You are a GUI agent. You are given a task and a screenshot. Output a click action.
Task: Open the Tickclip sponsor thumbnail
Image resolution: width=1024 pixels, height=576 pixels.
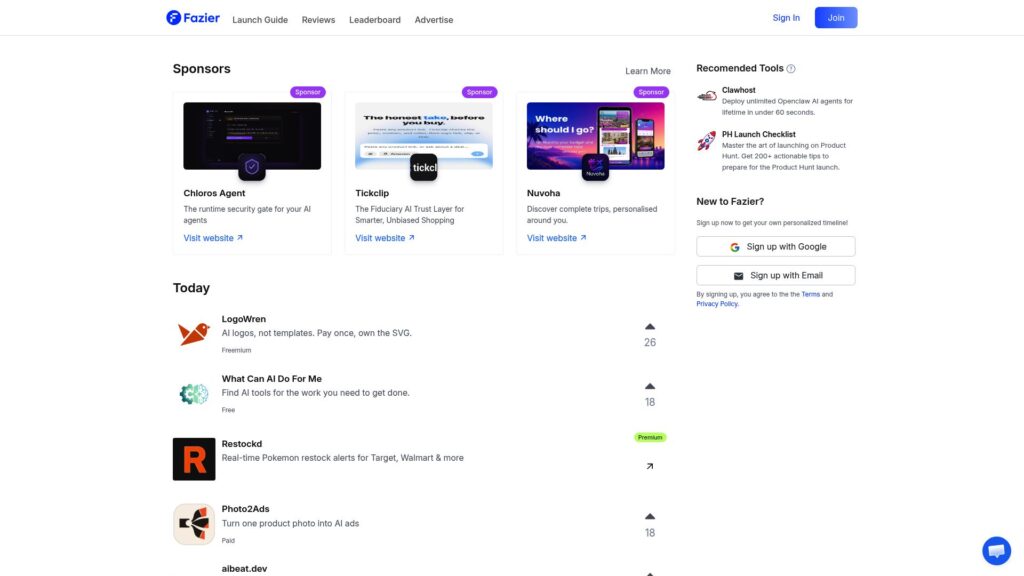(x=424, y=136)
